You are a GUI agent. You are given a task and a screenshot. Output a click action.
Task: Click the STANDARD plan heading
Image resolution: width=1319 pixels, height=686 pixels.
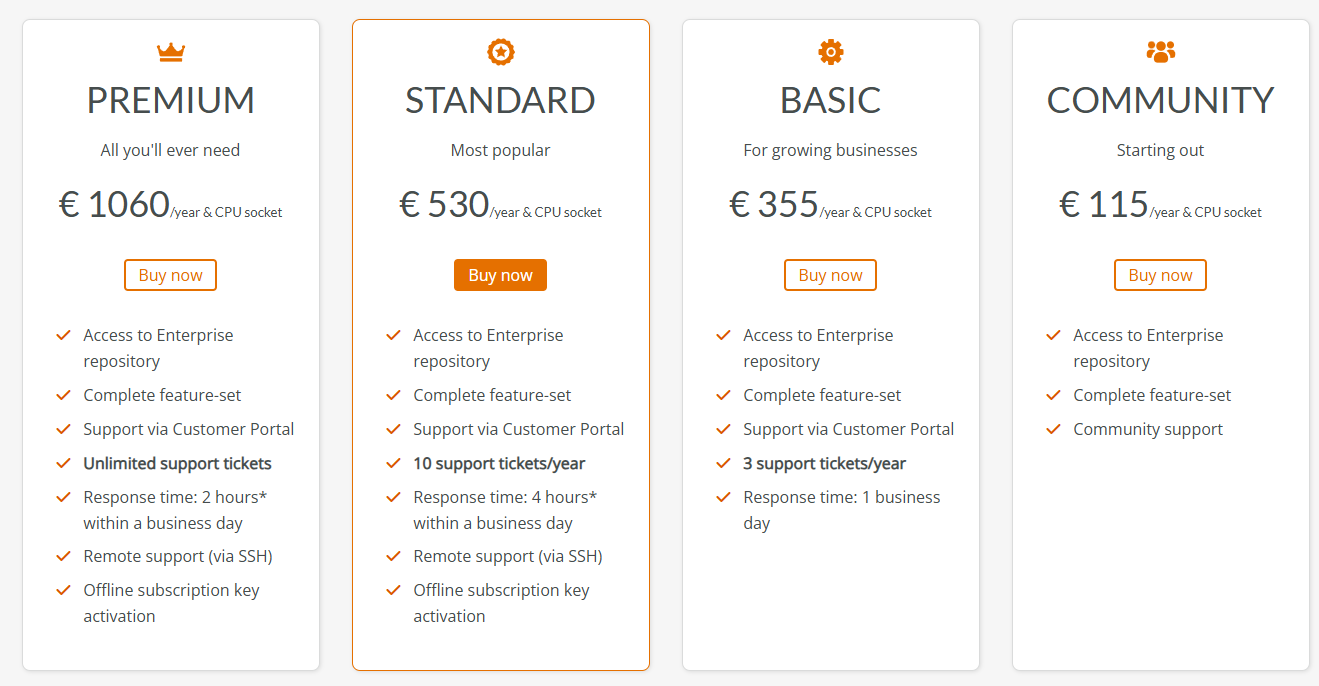pyautogui.click(x=500, y=101)
